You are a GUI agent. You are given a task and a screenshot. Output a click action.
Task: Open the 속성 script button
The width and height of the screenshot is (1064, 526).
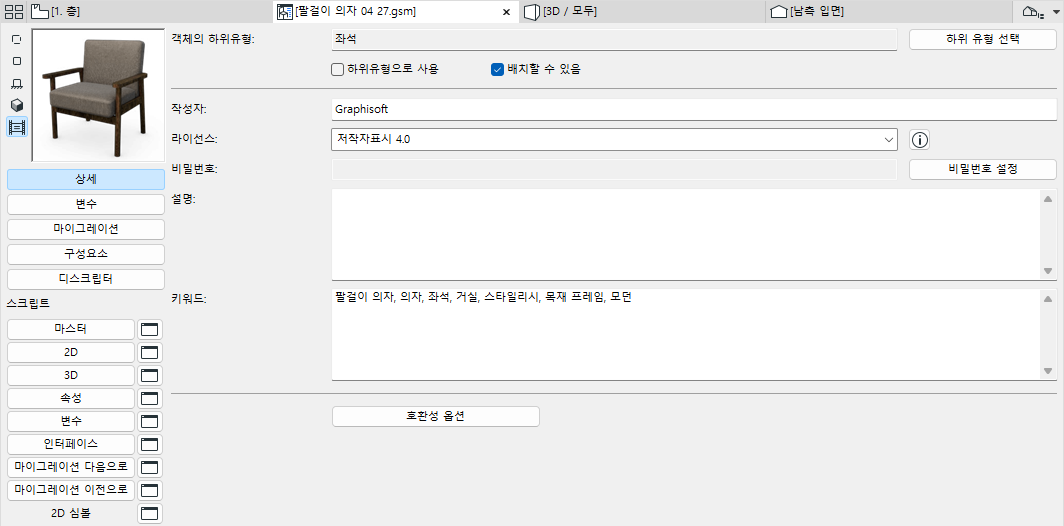[x=71, y=398]
